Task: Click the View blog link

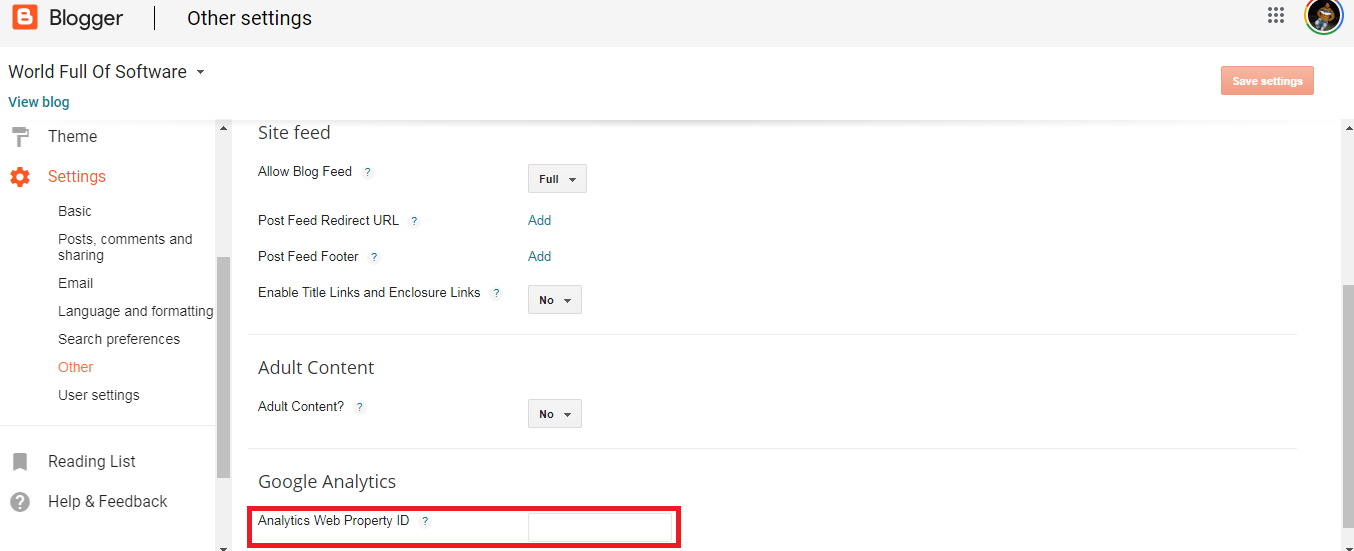Action: tap(39, 102)
